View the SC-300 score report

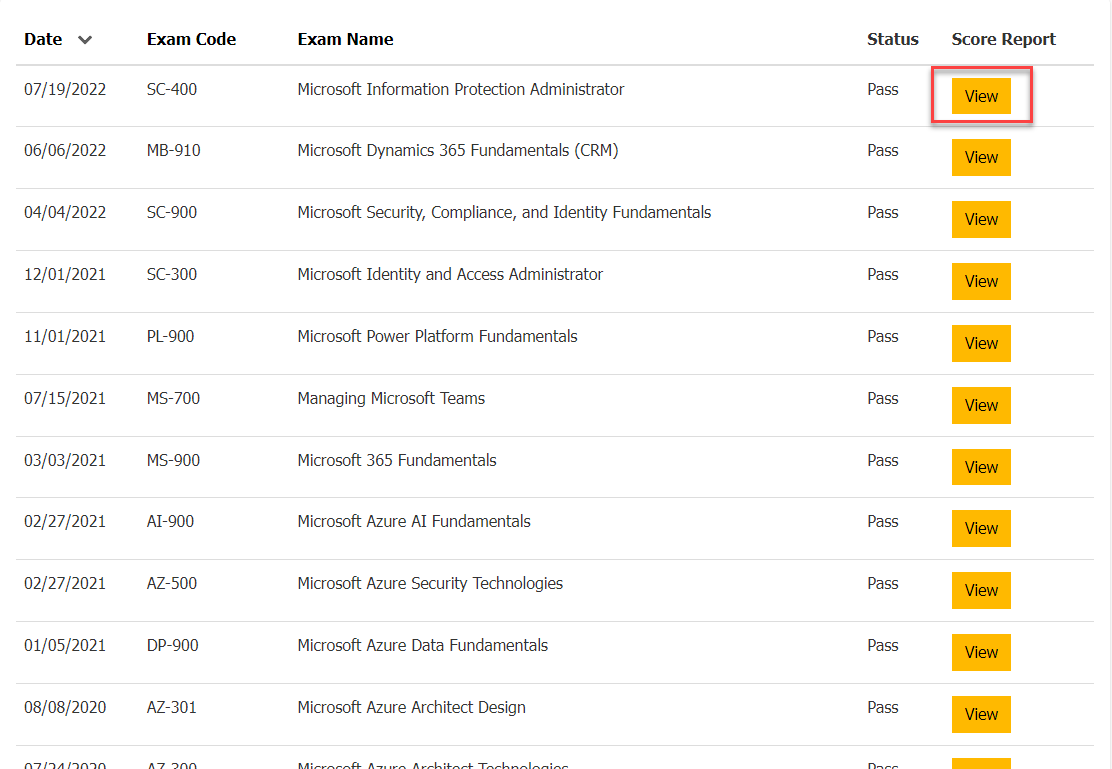981,281
